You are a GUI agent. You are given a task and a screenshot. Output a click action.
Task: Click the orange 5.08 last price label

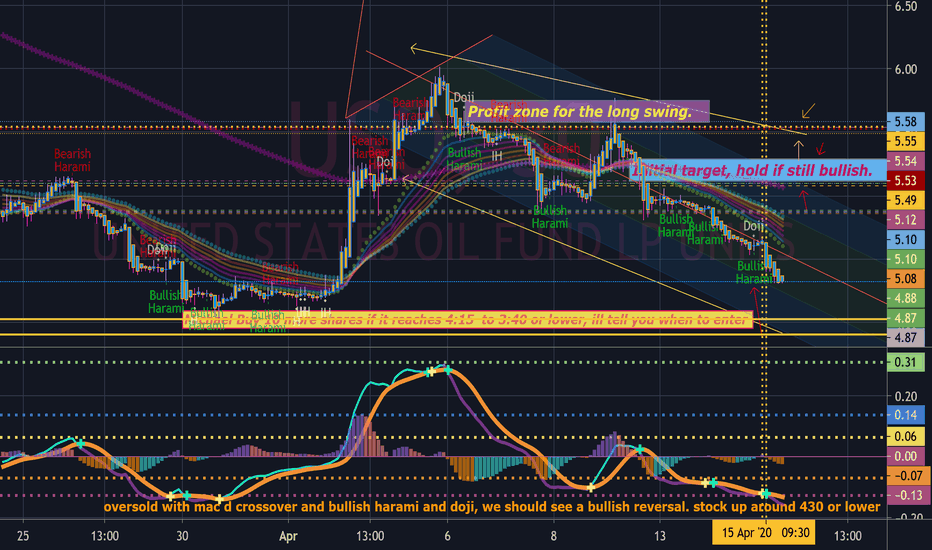905,278
